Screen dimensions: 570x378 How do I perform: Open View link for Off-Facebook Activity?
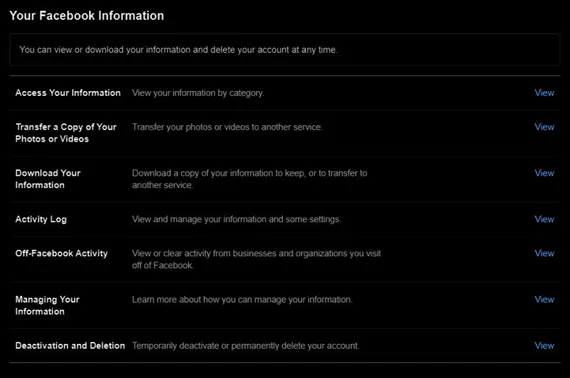point(544,254)
